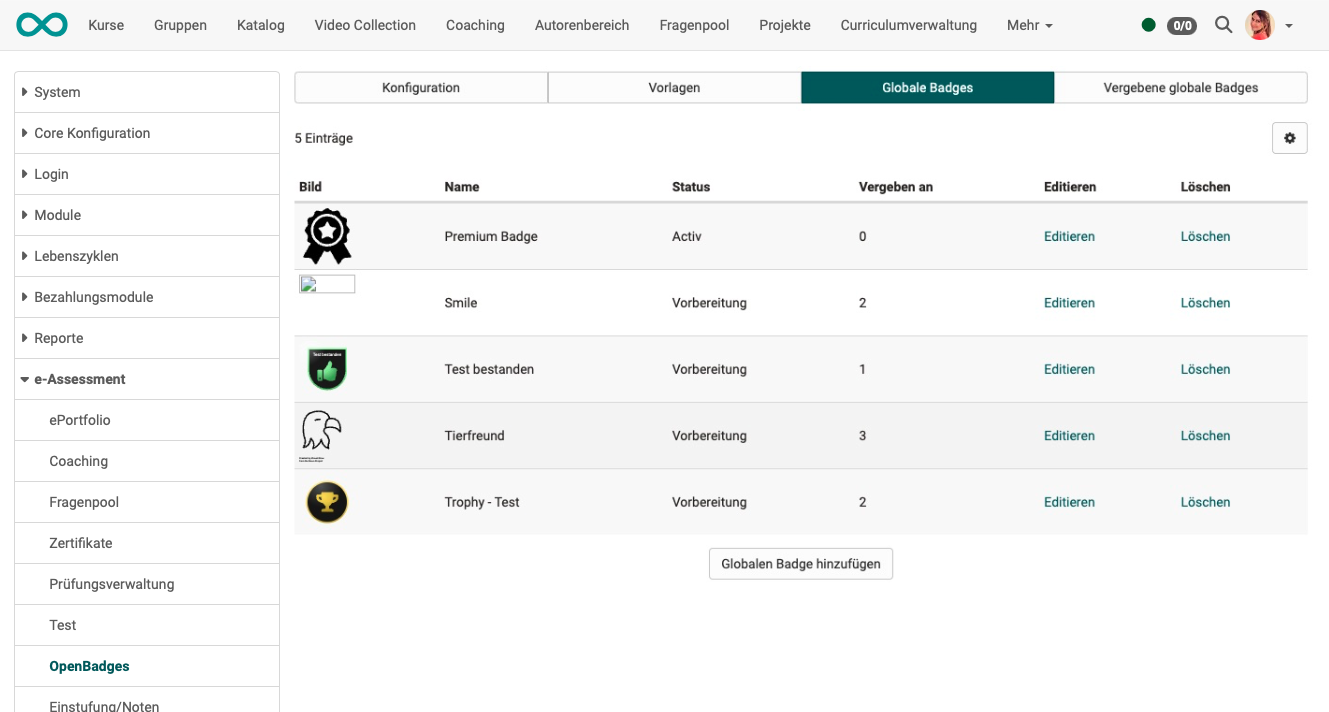Open the 0/0 notifications counter badge
1329x712 pixels.
(x=1180, y=26)
